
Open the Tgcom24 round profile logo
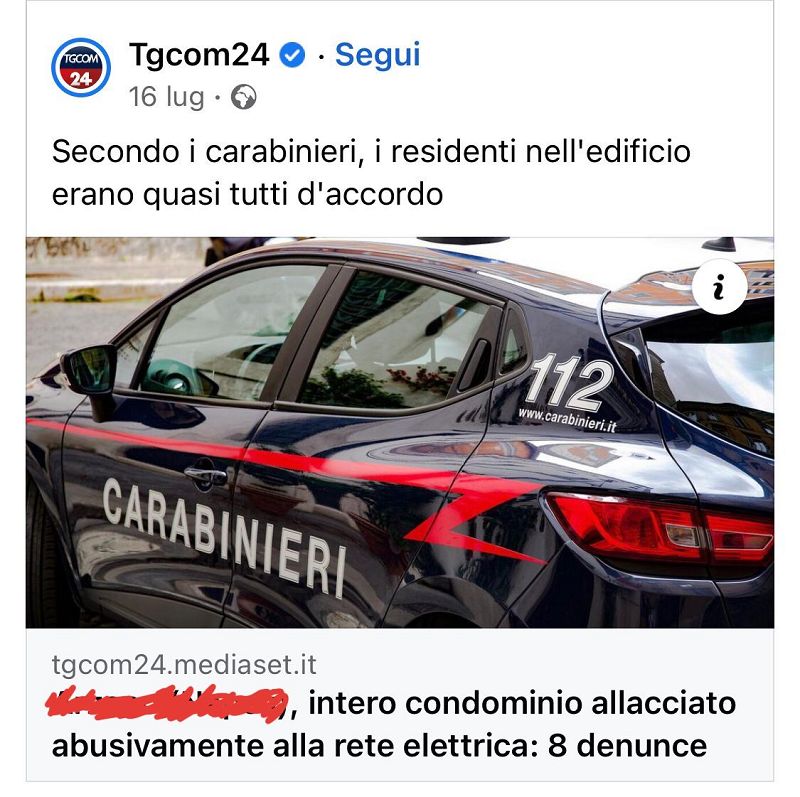point(81,67)
